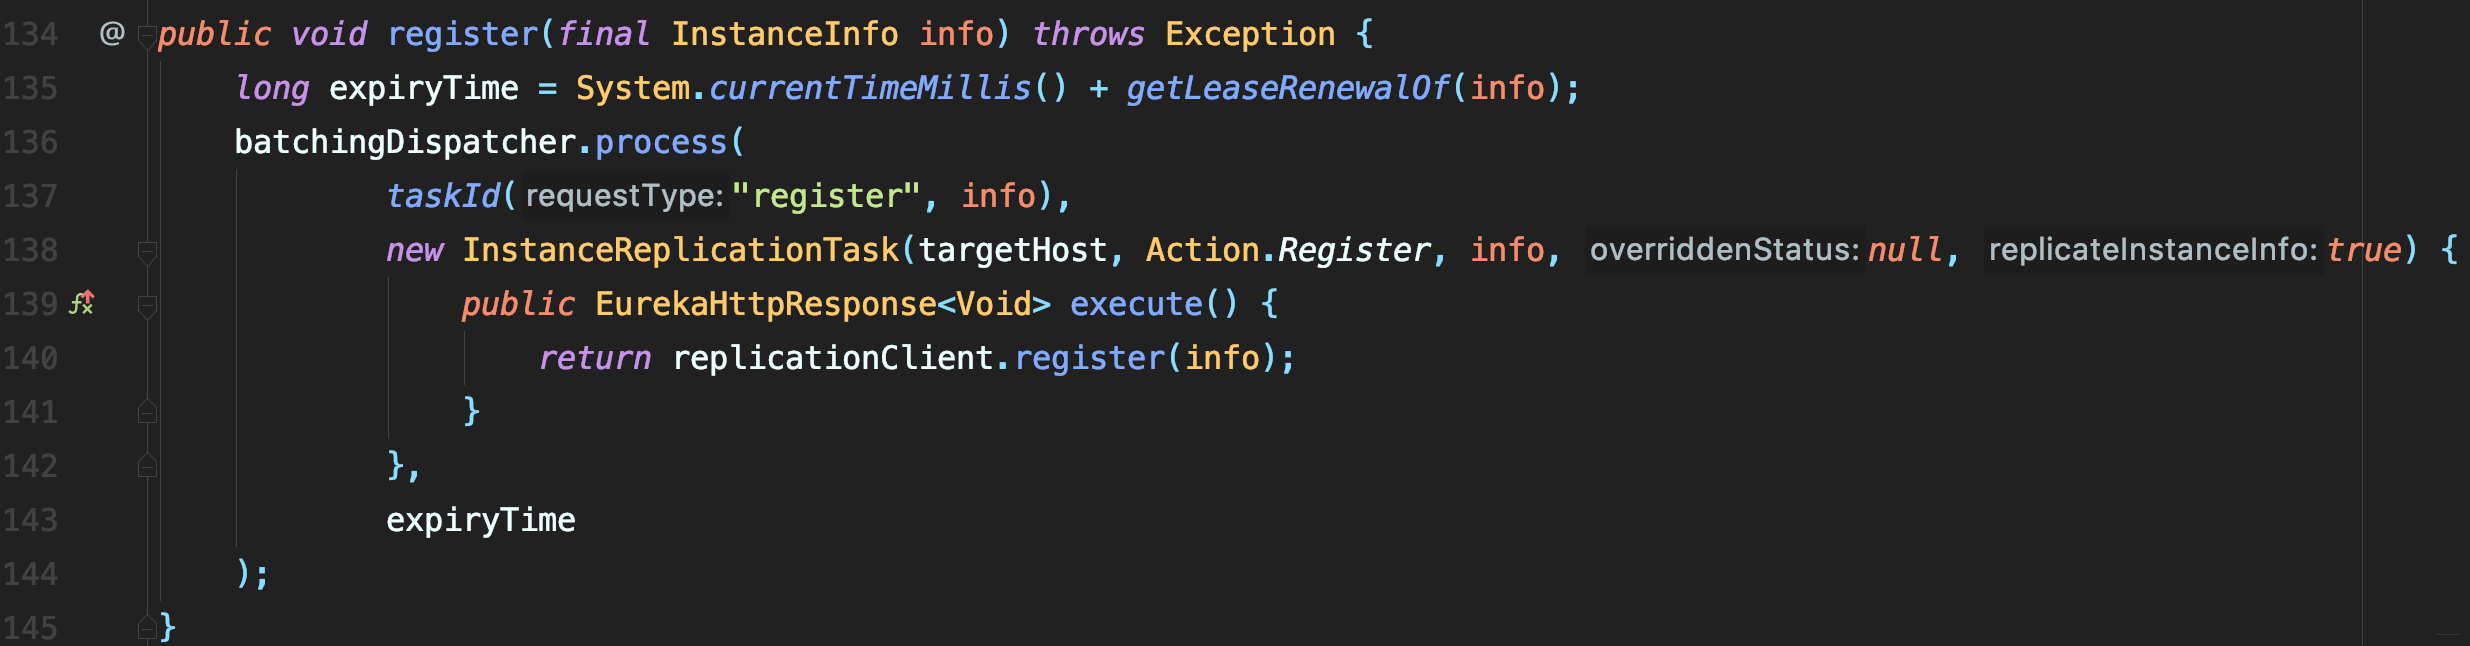Click the overriddenStatus inlay hint

pyautogui.click(x=1724, y=249)
